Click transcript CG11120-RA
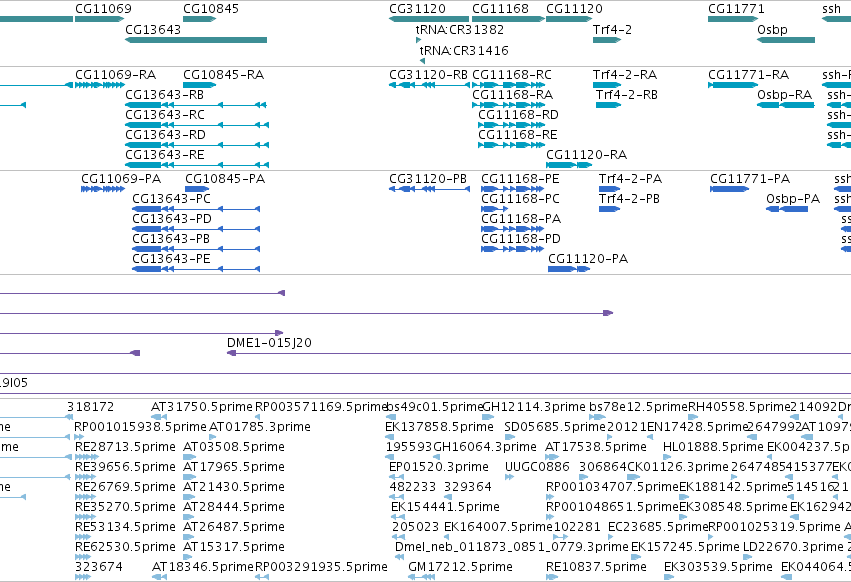Viewport: 851px width, 582px height. coord(587,155)
